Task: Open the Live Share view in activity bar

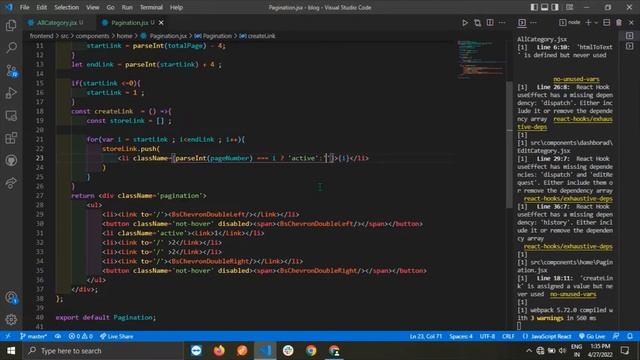Action: 11,182
